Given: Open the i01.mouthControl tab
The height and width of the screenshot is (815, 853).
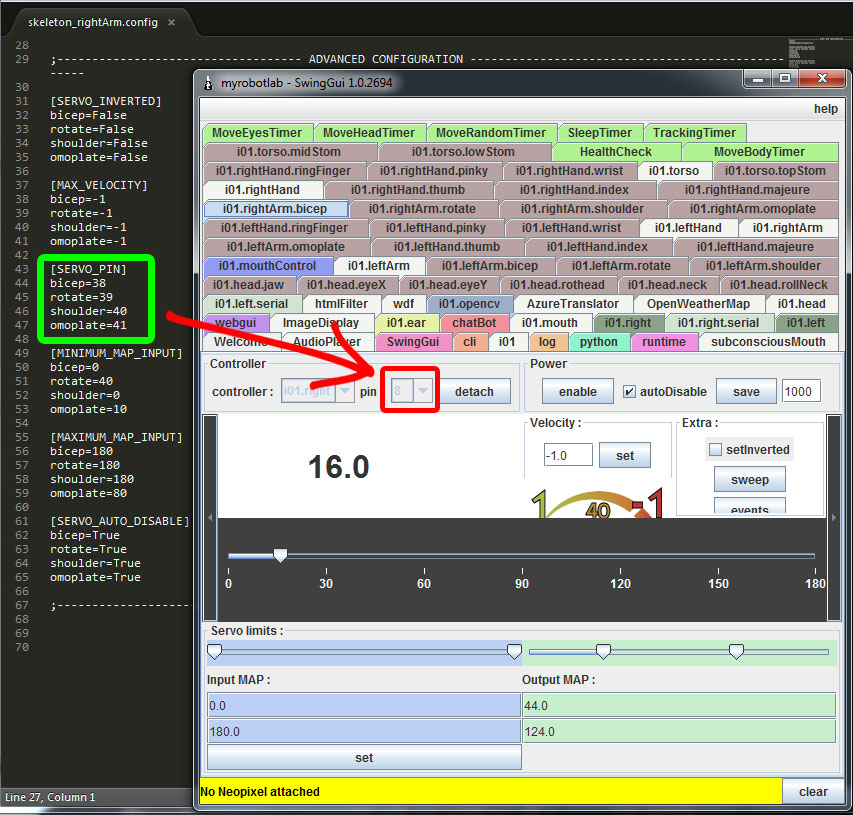Looking at the screenshot, I should 268,266.
